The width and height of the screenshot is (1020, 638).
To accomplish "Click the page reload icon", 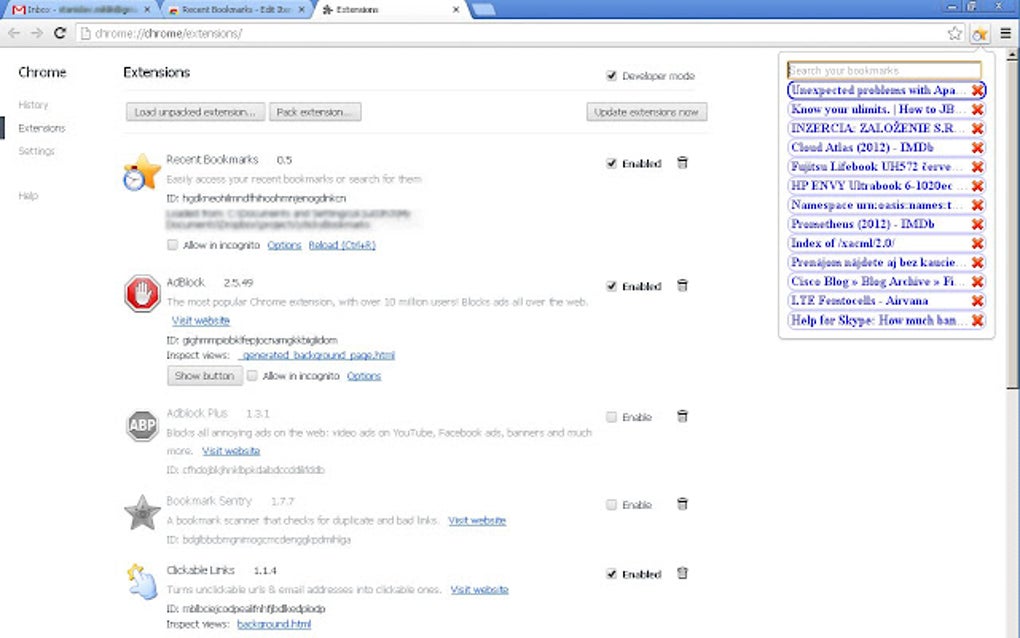I will click(61, 32).
